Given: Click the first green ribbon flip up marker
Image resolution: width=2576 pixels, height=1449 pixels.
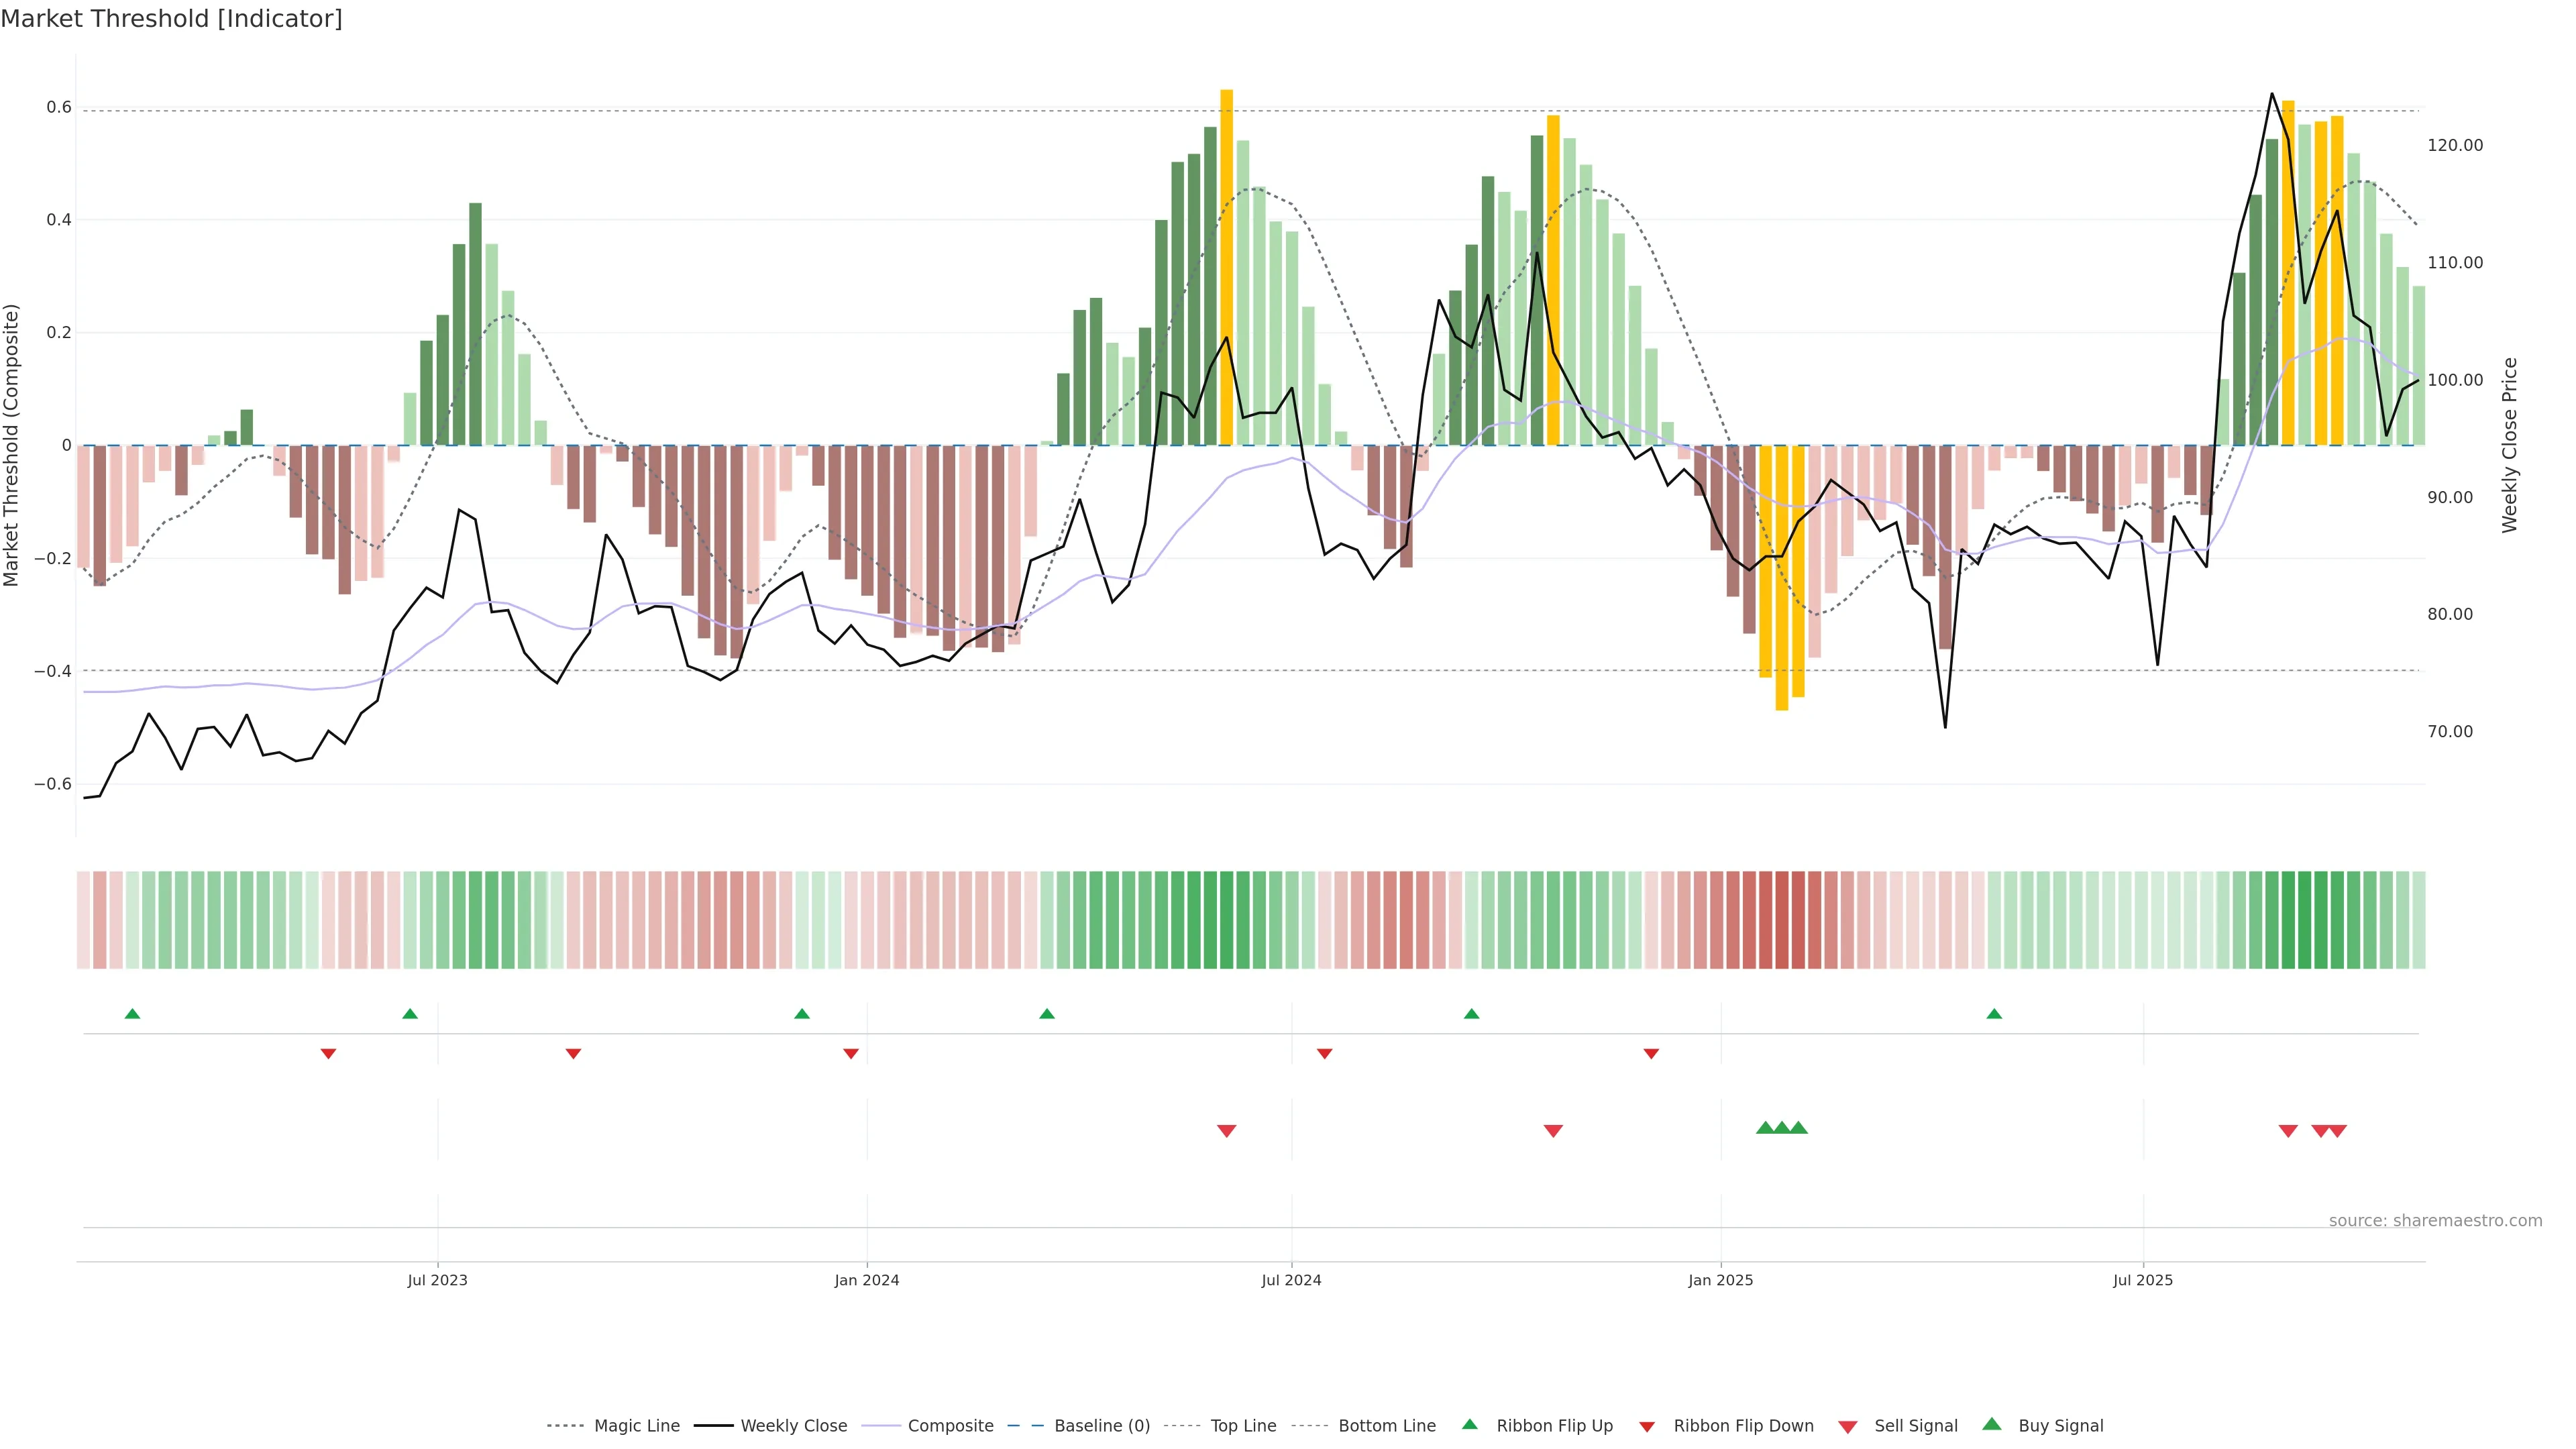Looking at the screenshot, I should 132,1014.
